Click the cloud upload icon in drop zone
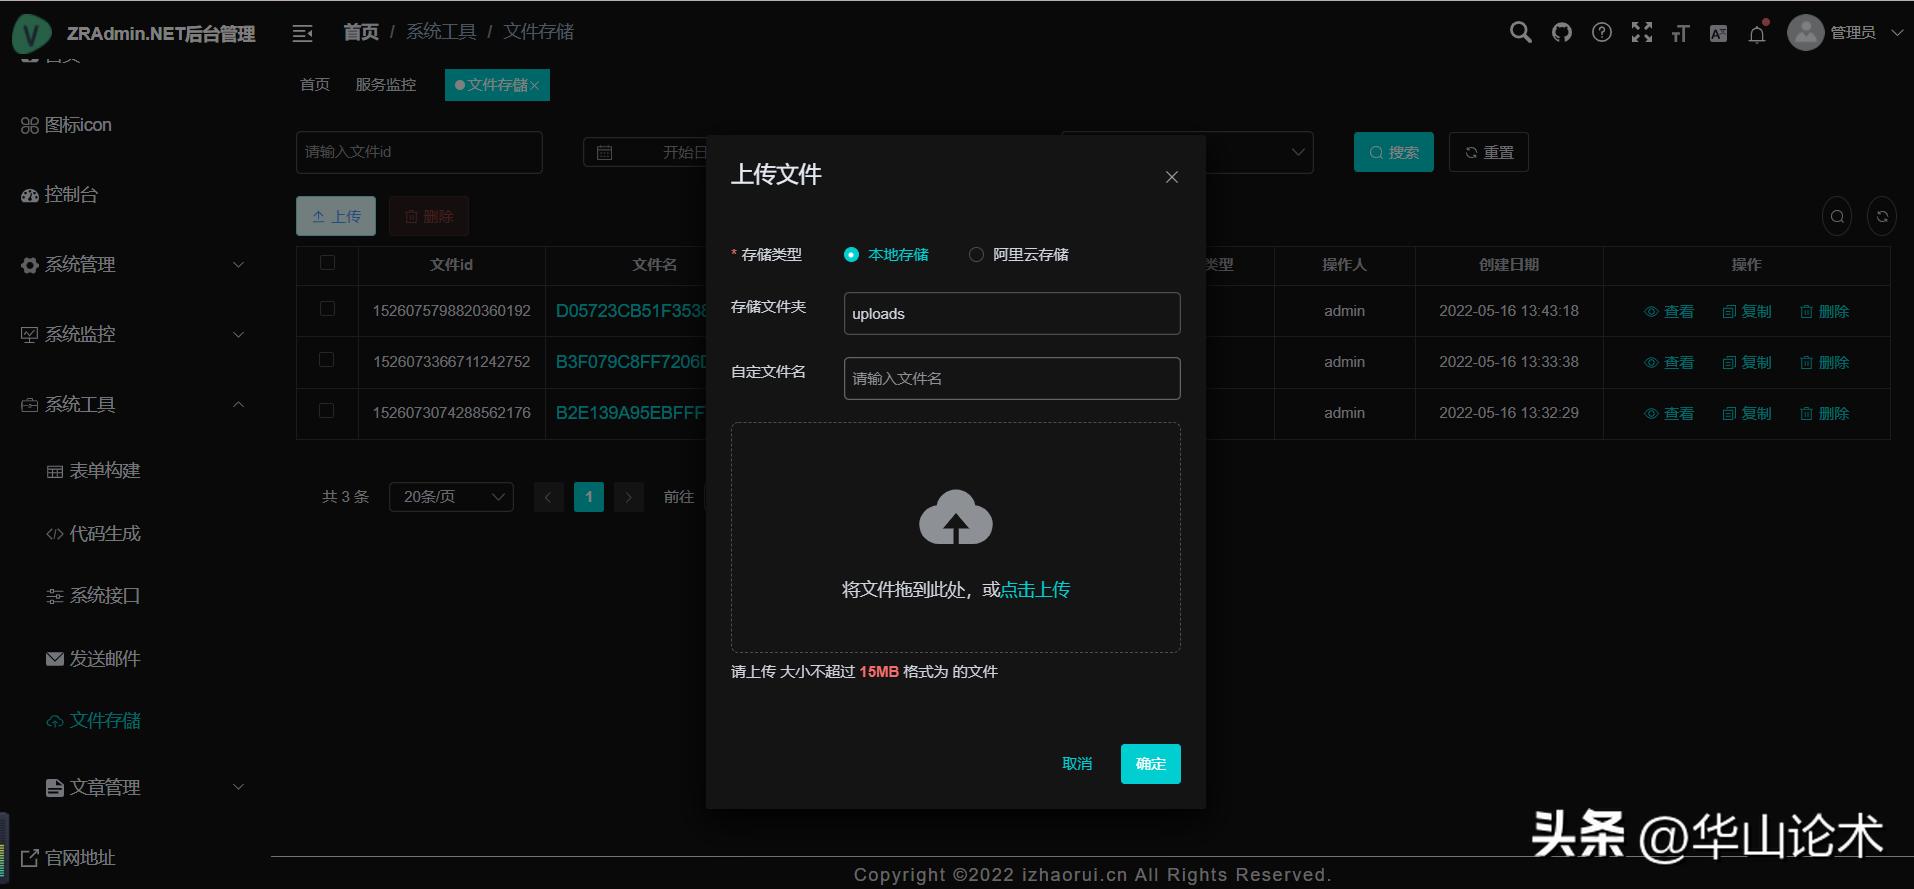 tap(956, 517)
